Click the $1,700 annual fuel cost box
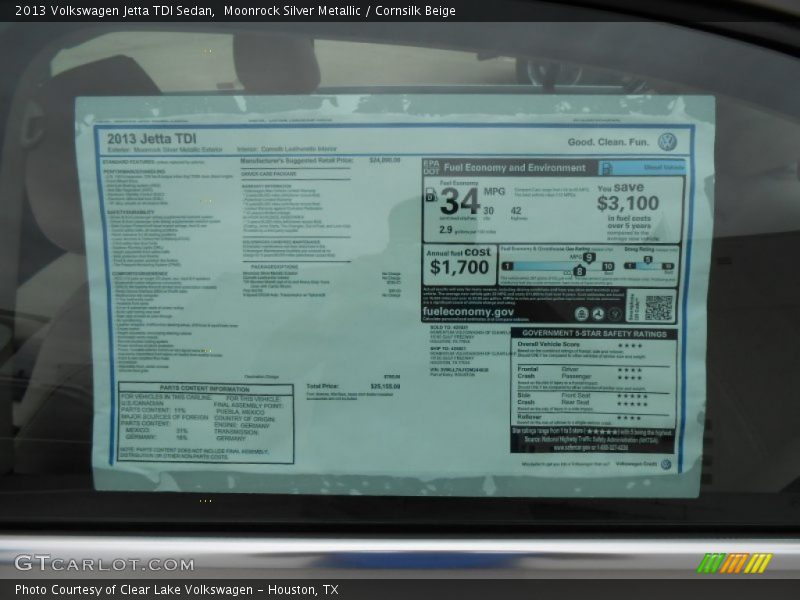The image size is (800, 600). [459, 261]
